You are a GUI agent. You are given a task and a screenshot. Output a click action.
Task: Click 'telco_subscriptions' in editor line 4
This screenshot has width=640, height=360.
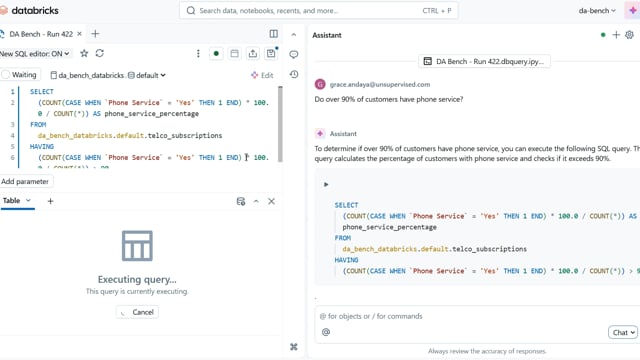coord(185,136)
